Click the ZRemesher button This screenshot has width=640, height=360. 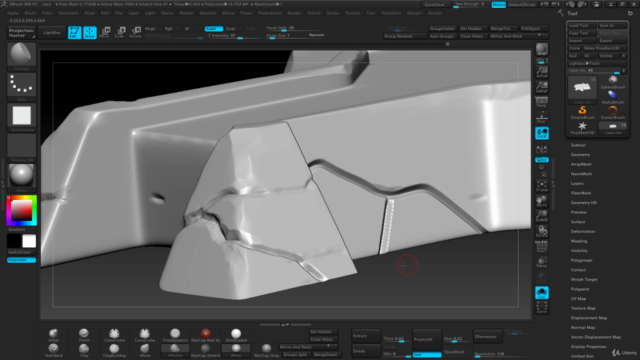click(x=488, y=337)
